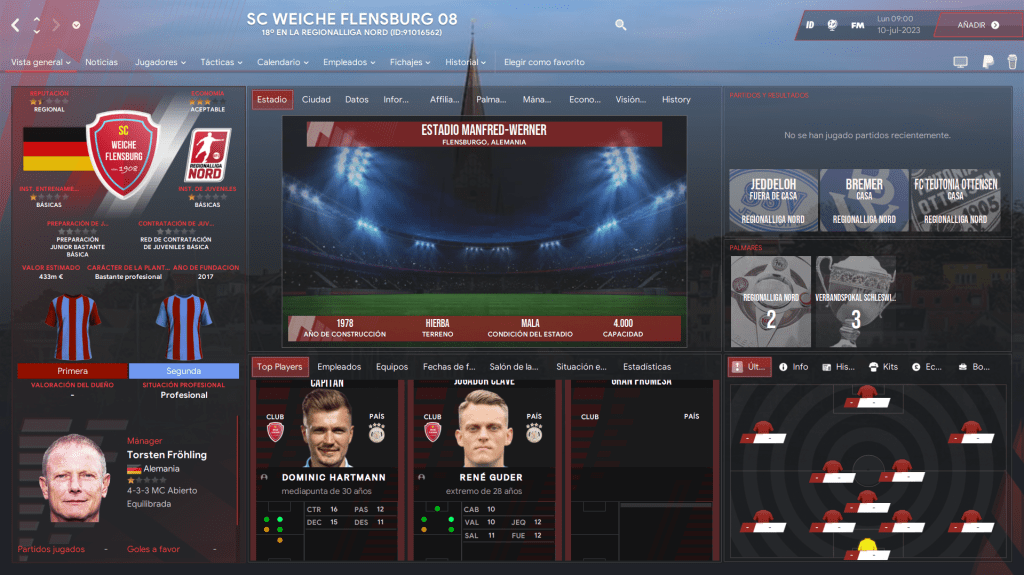1024x575 pixels.
Task: Click the AÑADIR button
Action: [978, 25]
